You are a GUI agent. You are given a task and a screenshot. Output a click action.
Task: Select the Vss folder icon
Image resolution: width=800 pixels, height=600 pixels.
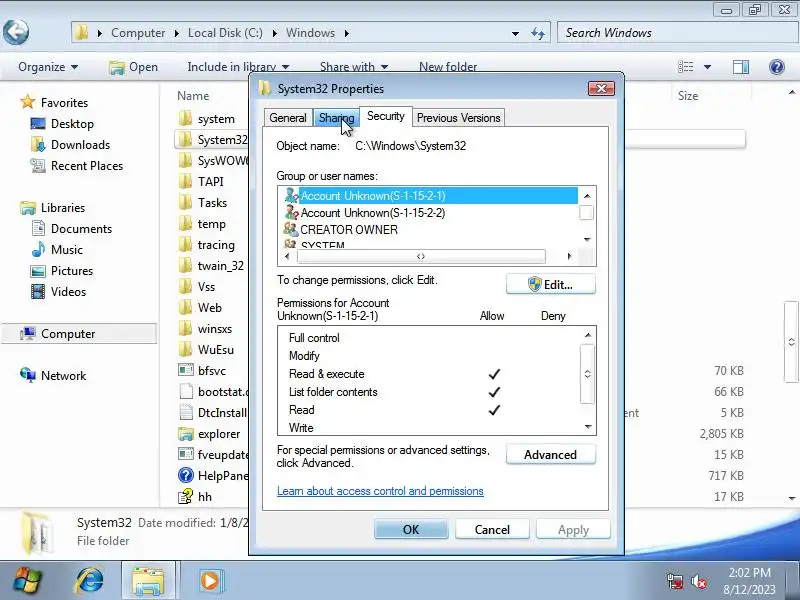[x=186, y=286]
